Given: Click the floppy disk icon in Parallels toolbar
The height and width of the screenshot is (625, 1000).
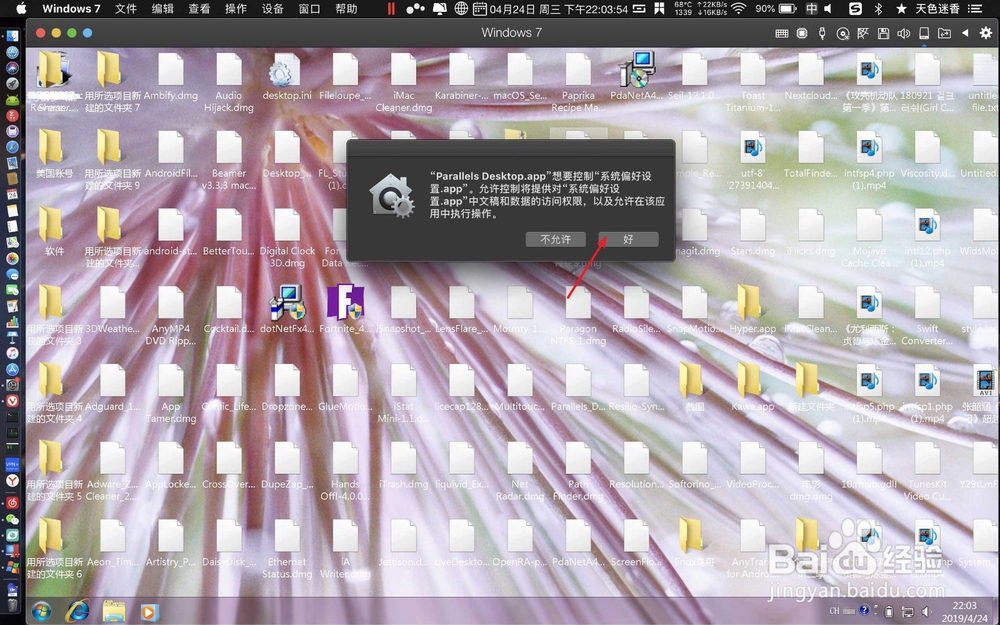Looking at the screenshot, I should tap(883, 33).
